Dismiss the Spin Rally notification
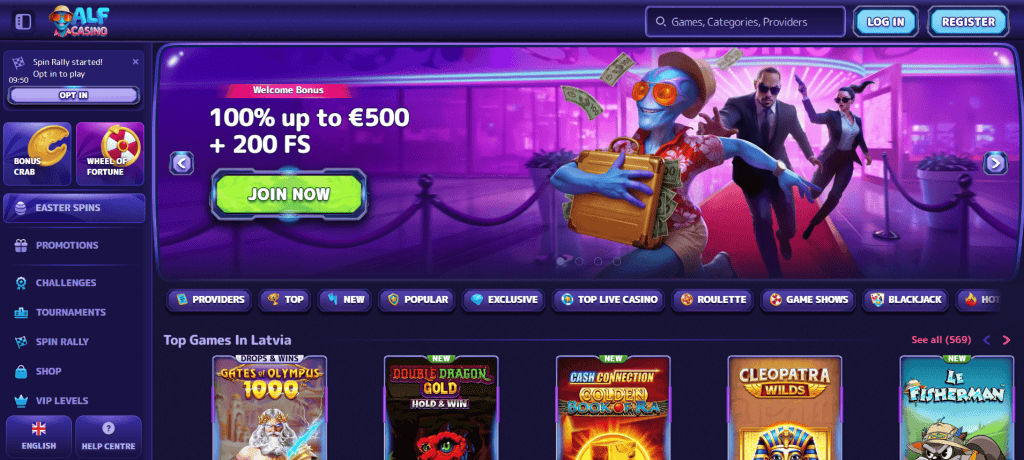Viewport: 1024px width, 460px height. 135,62
